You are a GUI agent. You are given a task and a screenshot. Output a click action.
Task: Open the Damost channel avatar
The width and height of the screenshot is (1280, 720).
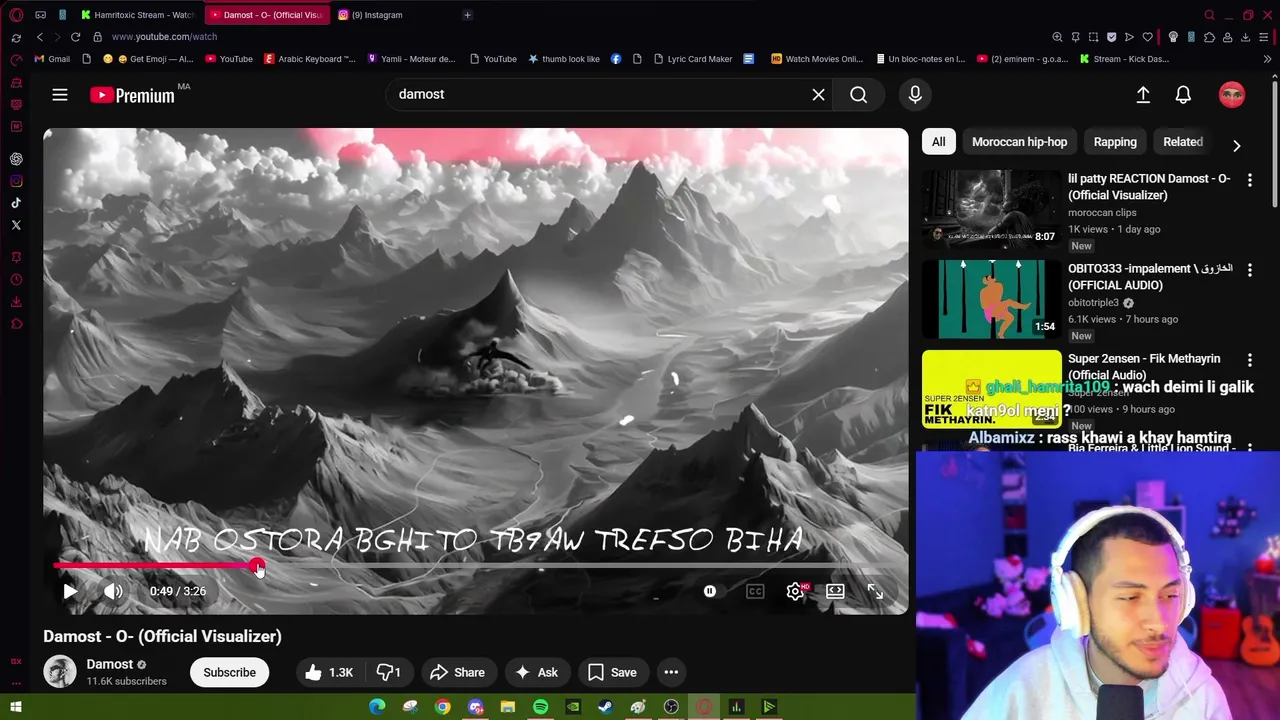click(60, 672)
